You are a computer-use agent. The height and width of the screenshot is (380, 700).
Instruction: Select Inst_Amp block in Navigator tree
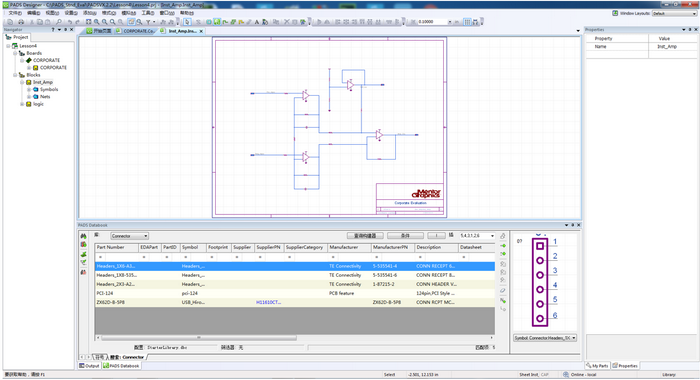tap(43, 82)
